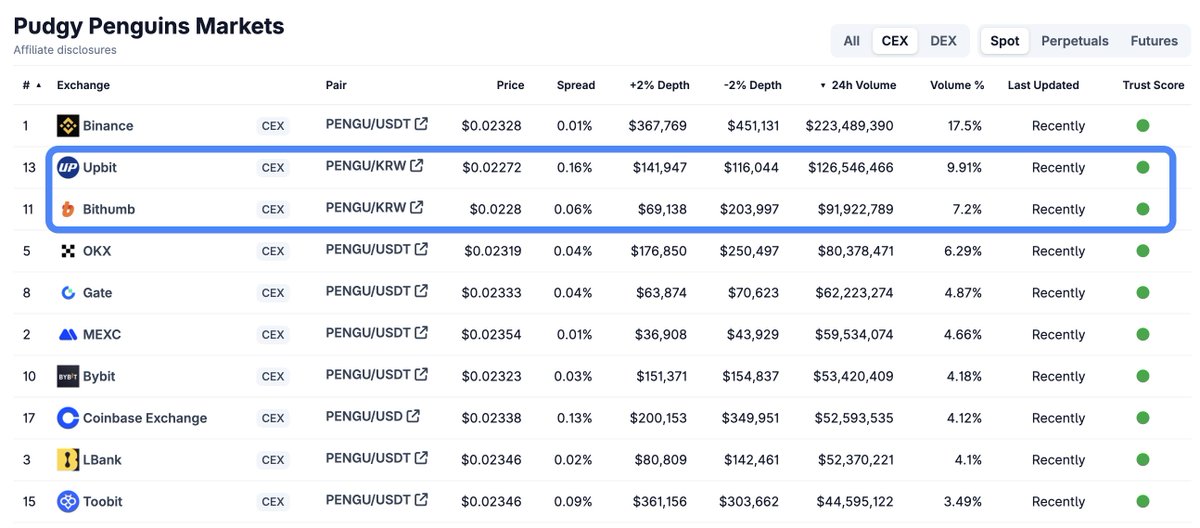Open external link icon for Coinbase PENGU/USD
Image resolution: width=1200 pixels, height=528 pixels.
(x=413, y=416)
